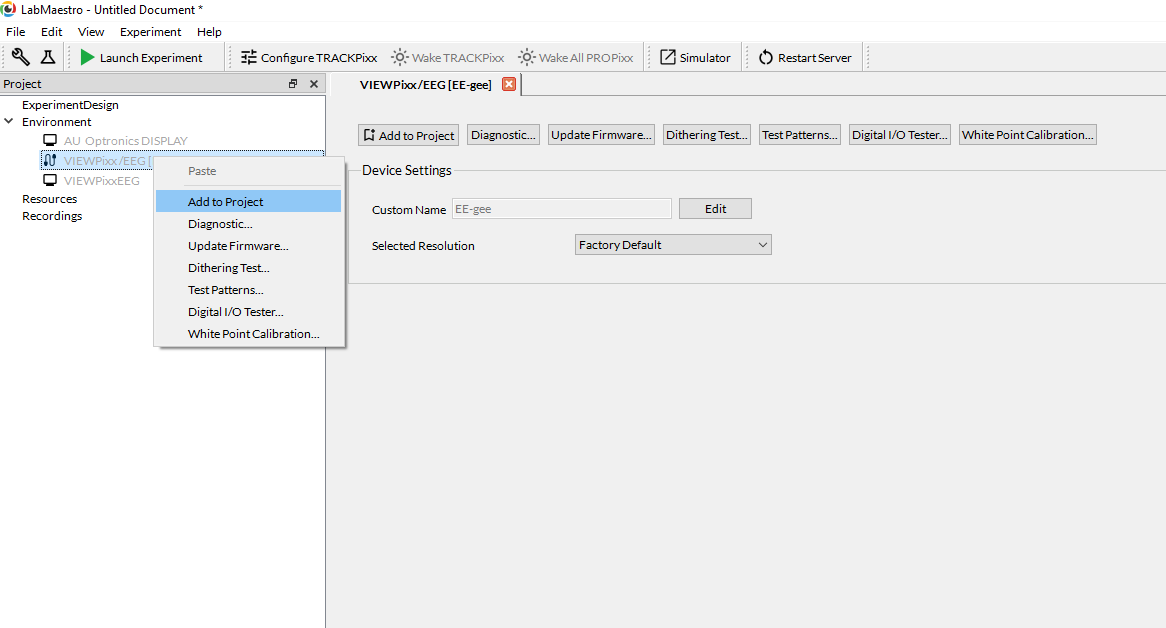Open the Experiment menu in menu bar

pos(150,32)
